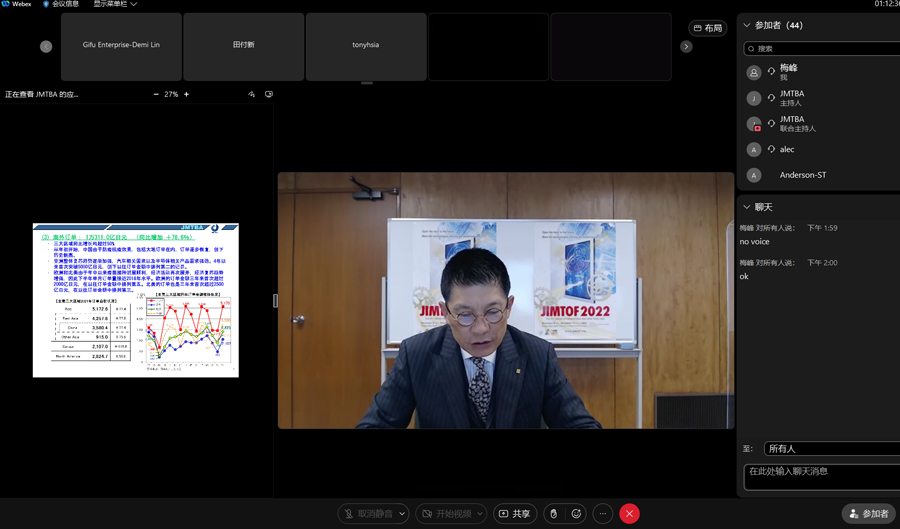Click the 布局 layout button

point(708,28)
